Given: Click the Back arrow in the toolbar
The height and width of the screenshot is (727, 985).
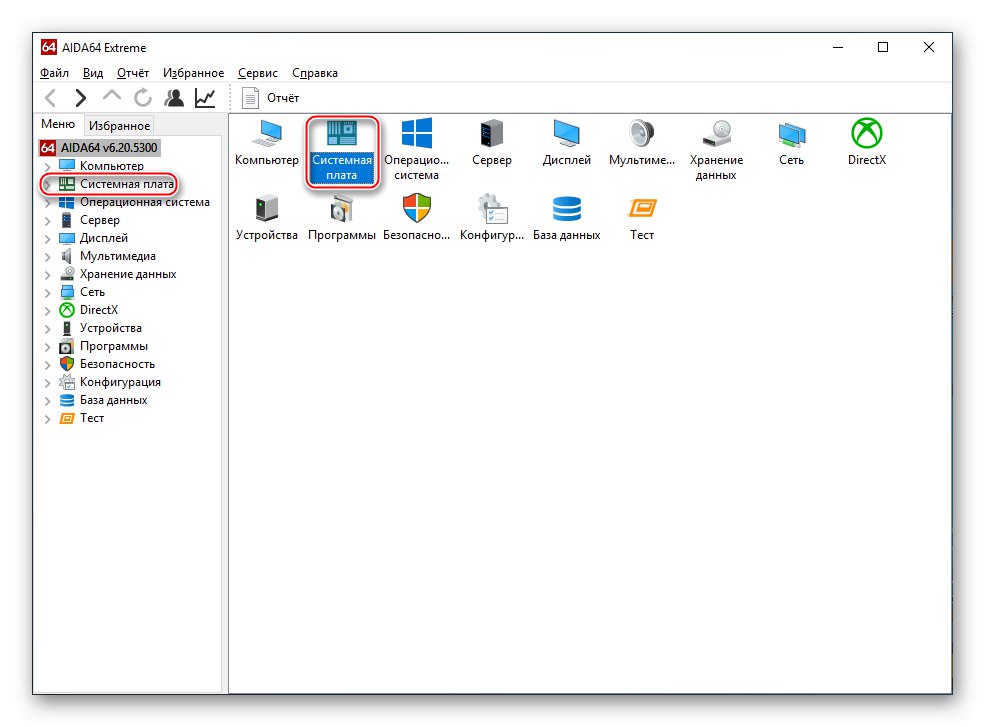Looking at the screenshot, I should (x=51, y=98).
